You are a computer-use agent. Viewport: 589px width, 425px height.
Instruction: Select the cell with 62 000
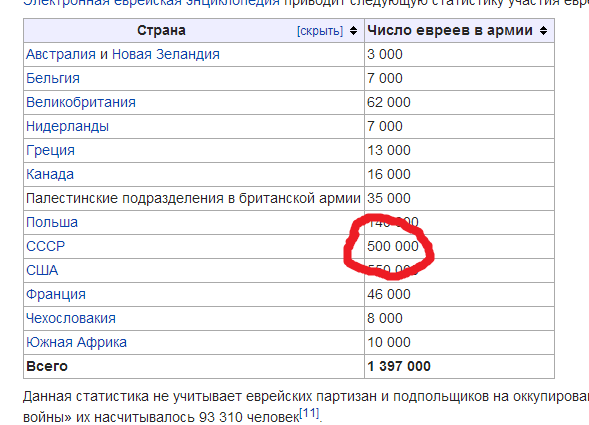(x=459, y=102)
